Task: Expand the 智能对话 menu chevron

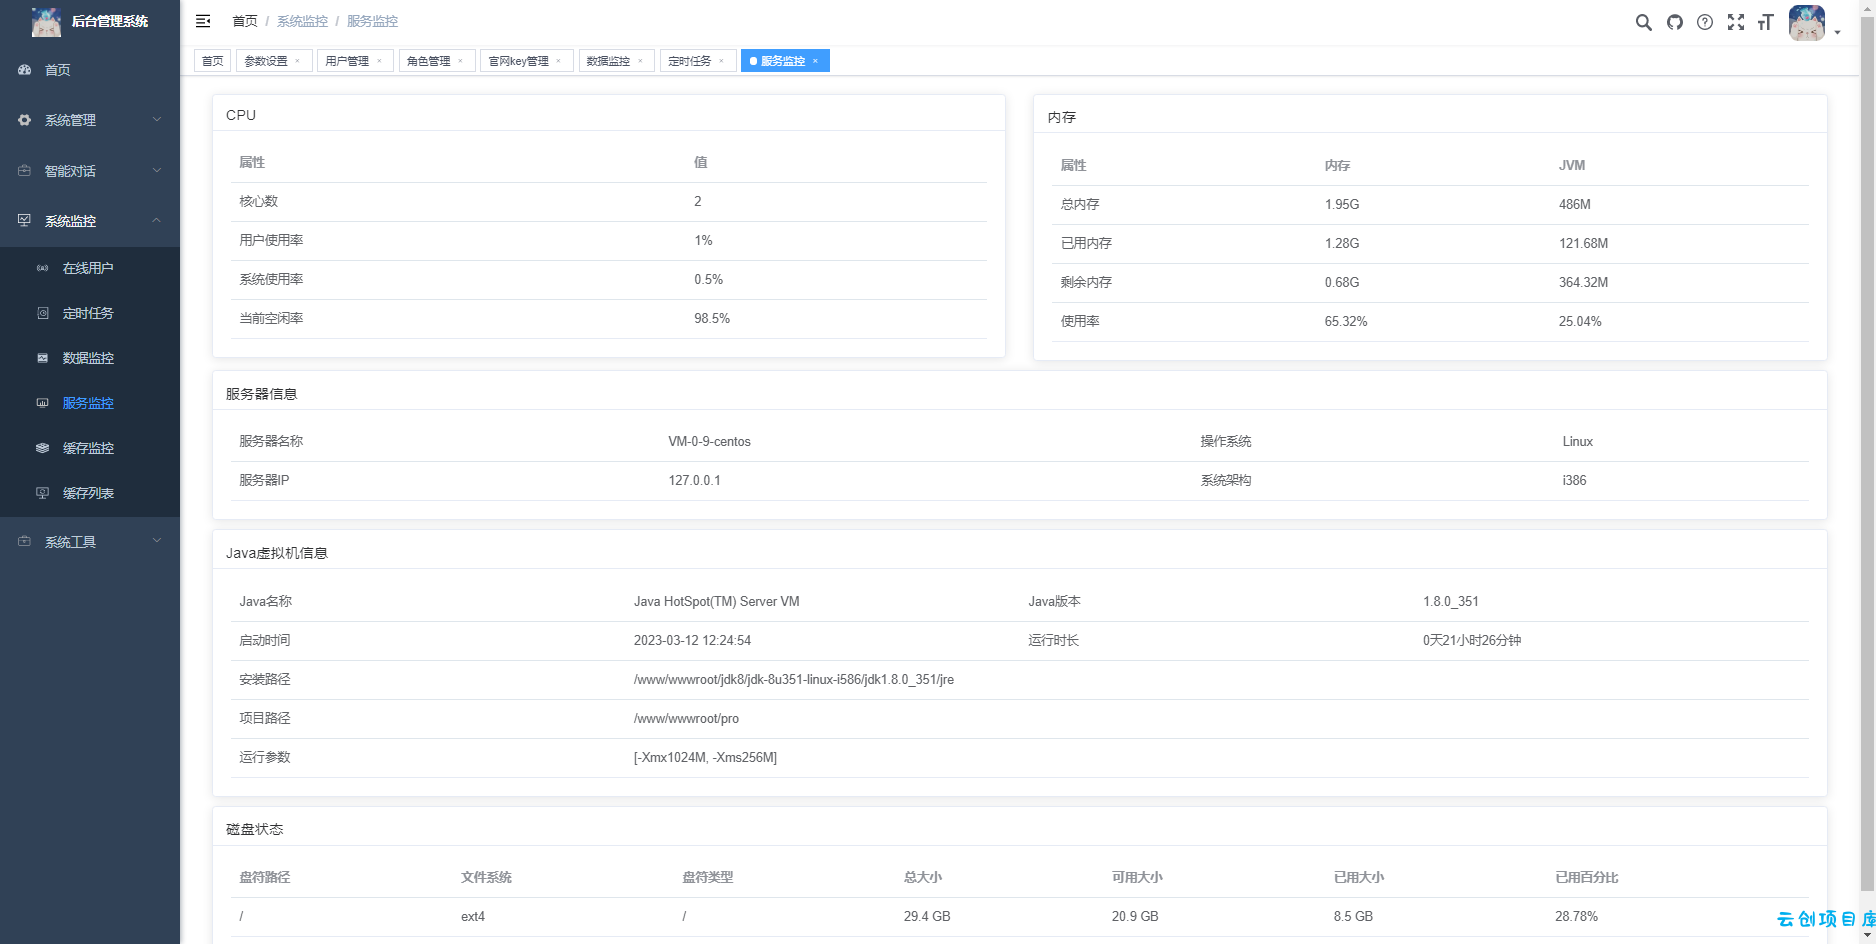Action: point(156,171)
